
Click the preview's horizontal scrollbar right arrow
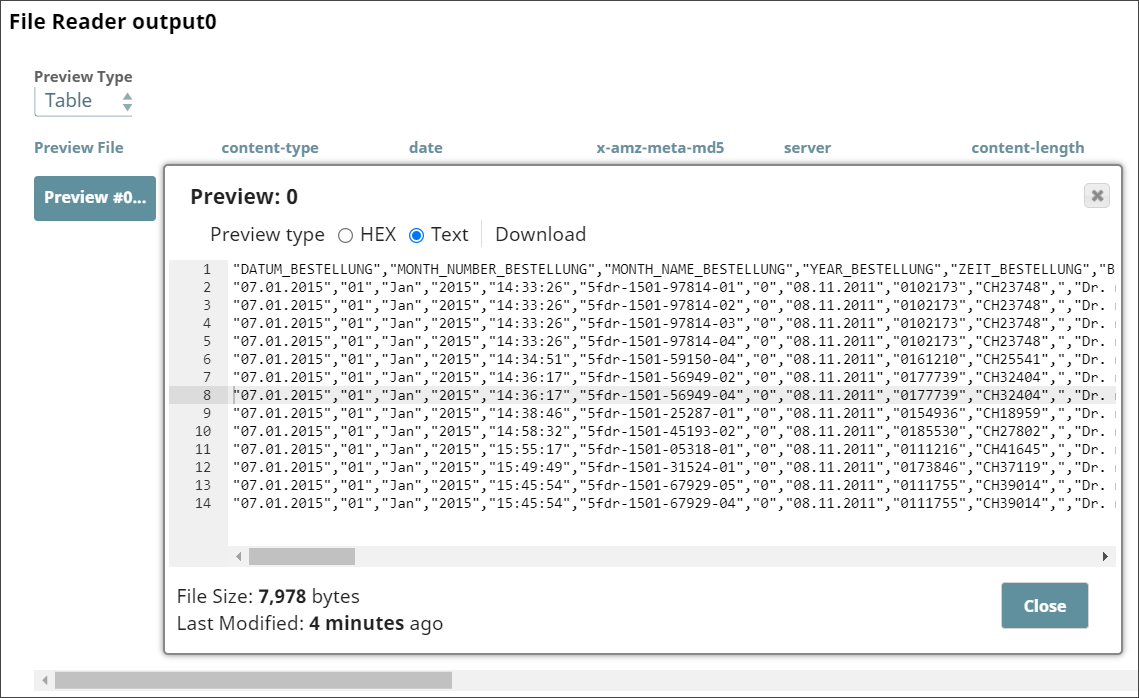tap(1105, 556)
